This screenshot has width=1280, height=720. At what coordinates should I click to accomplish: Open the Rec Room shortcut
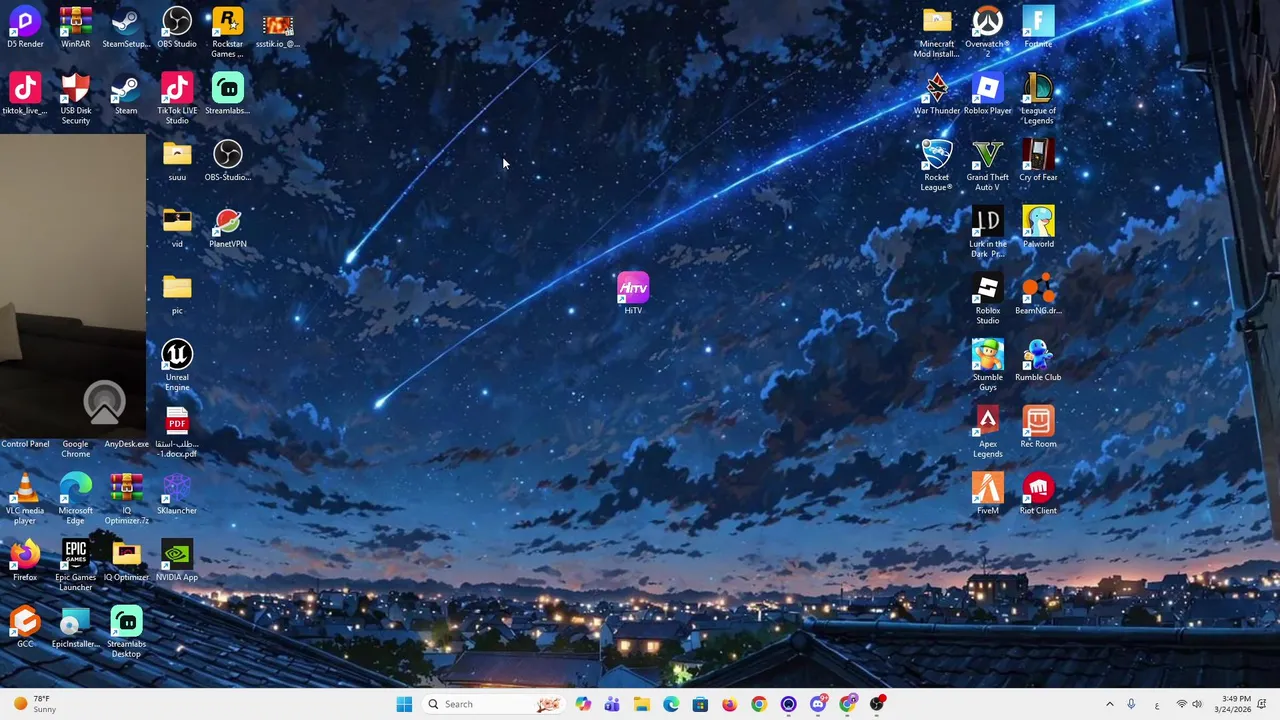1038,428
